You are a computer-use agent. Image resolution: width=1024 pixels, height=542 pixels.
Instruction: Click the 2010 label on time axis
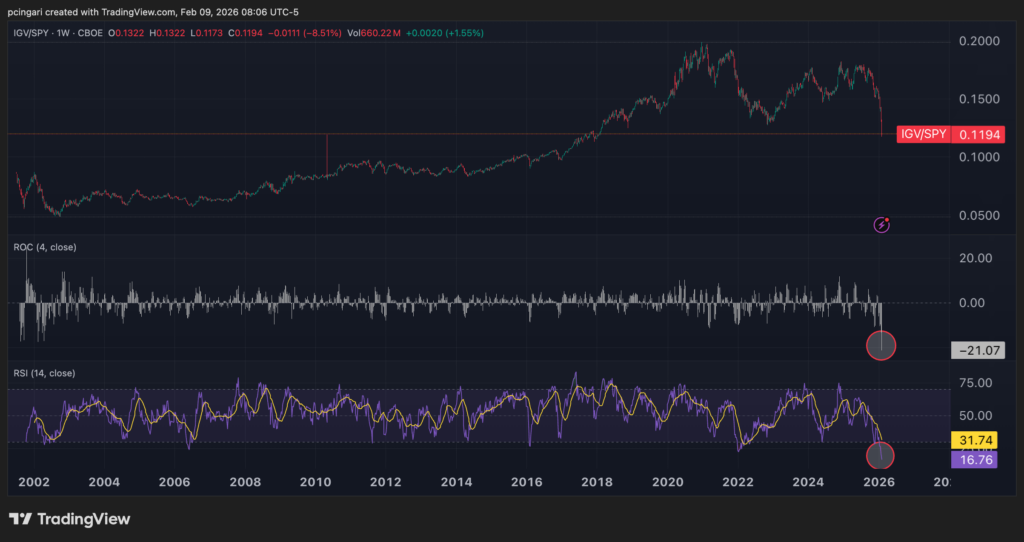coord(315,483)
